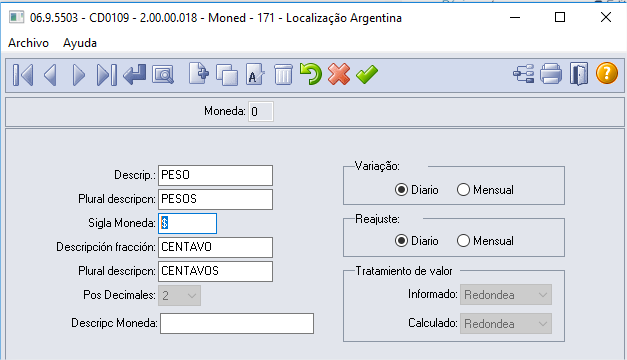Open the Pos Decimales dropdown

point(180,296)
